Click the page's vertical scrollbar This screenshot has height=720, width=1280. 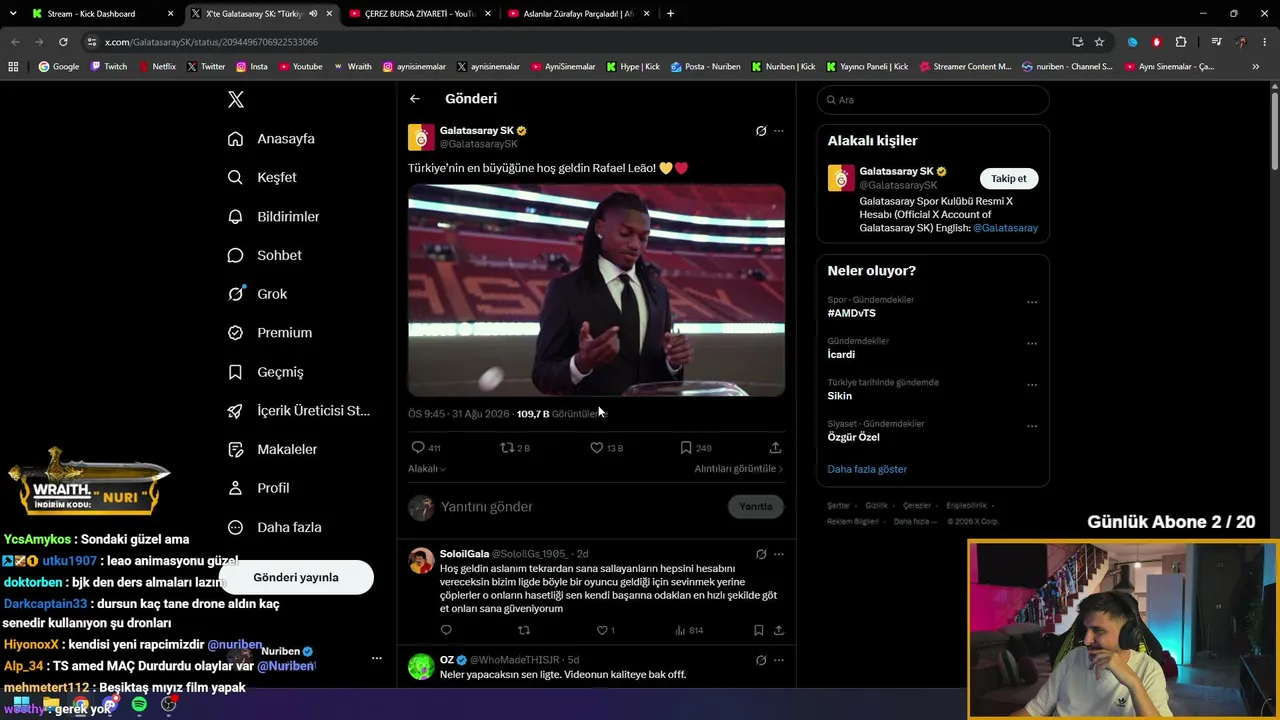(x=1274, y=130)
